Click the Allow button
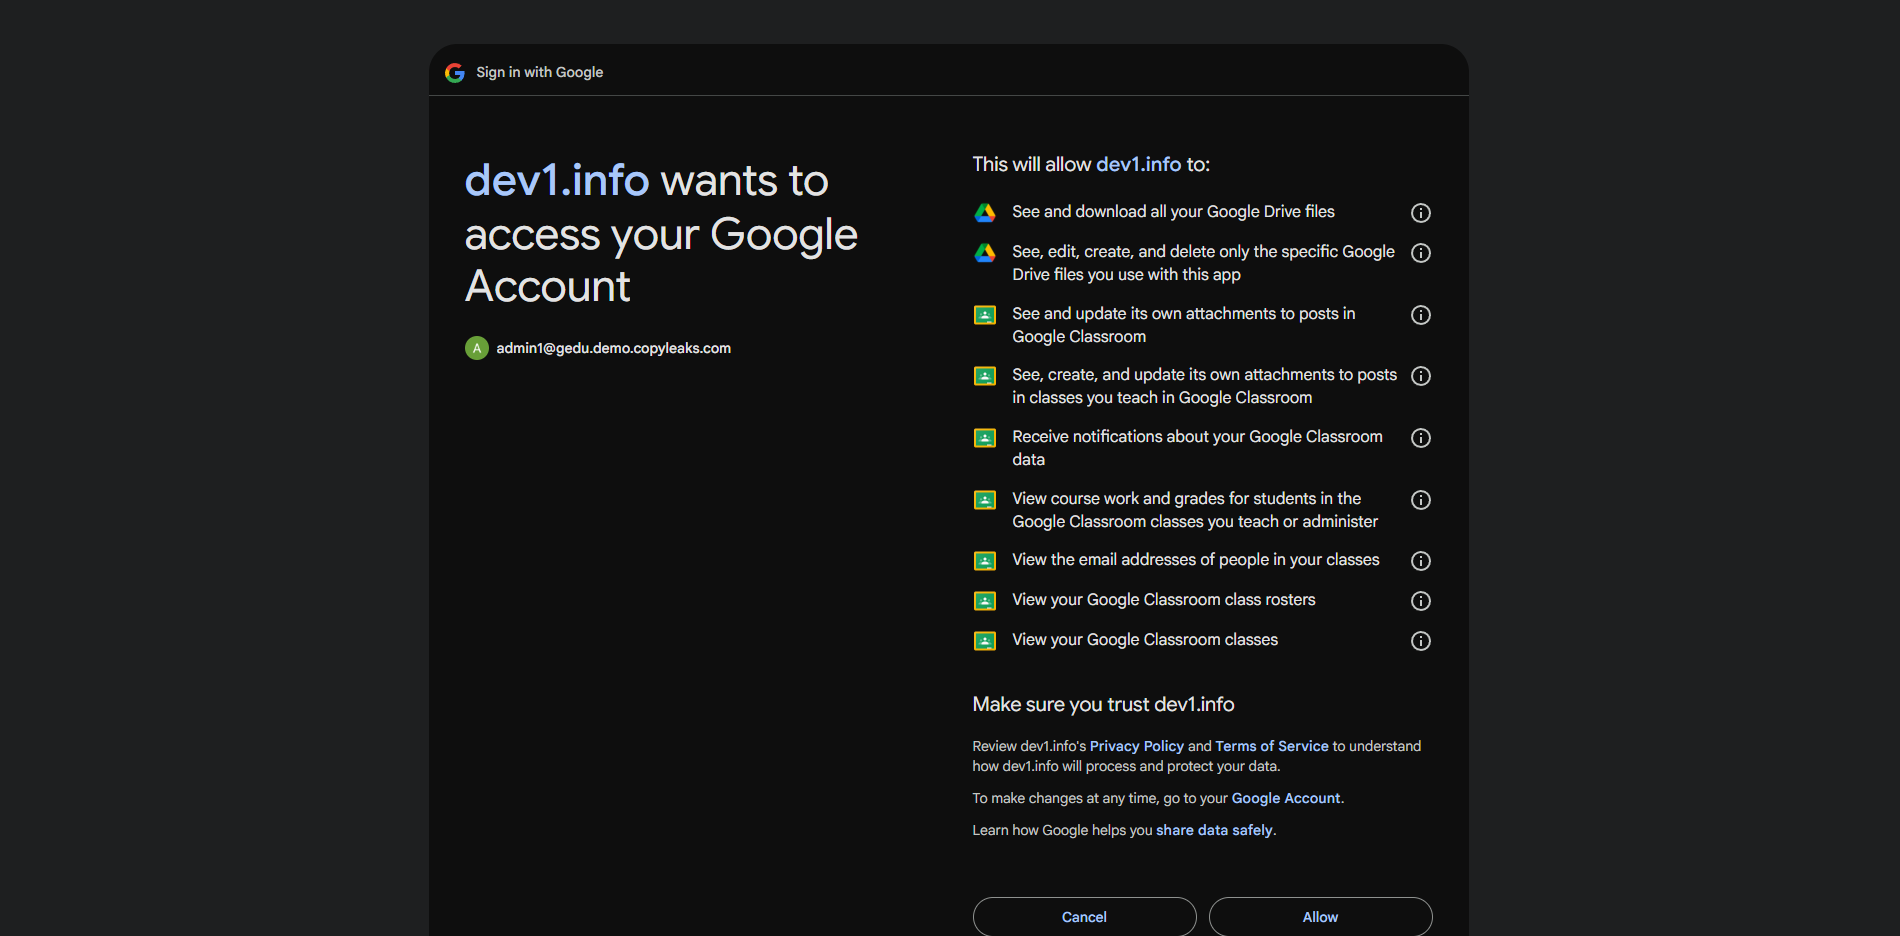1900x936 pixels. click(1320, 917)
